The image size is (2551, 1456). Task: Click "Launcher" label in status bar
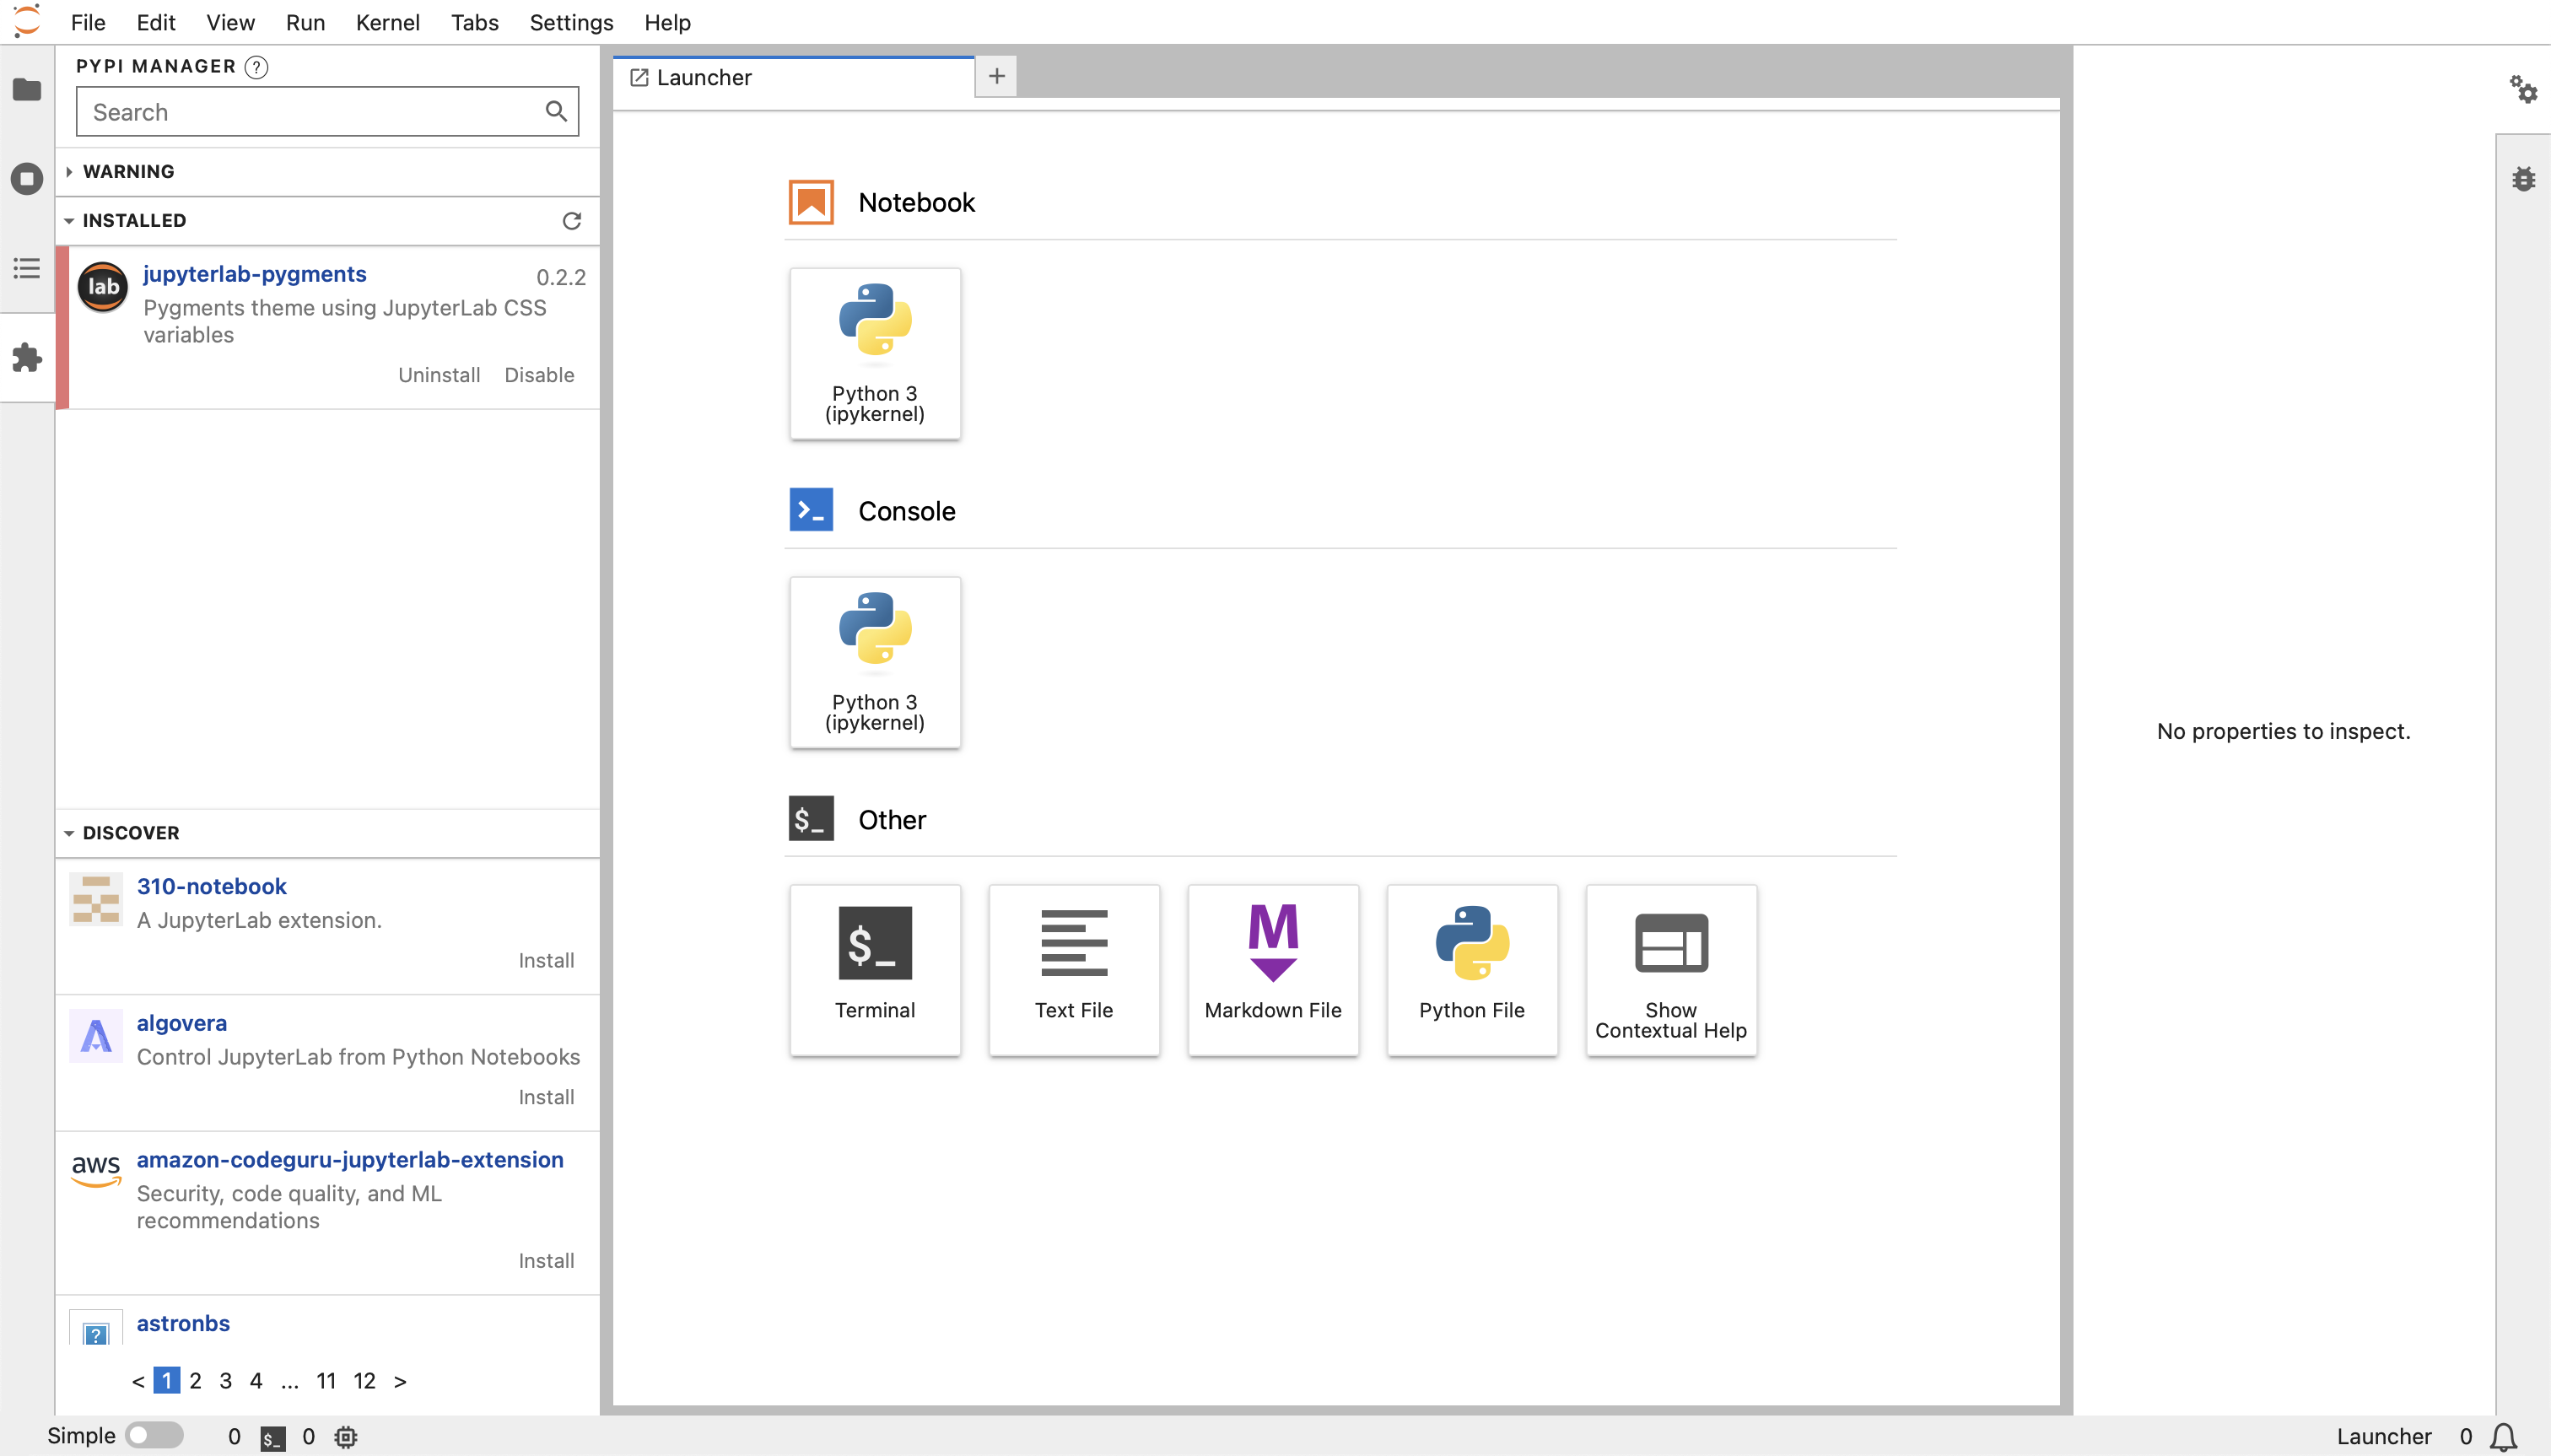click(x=2384, y=1437)
